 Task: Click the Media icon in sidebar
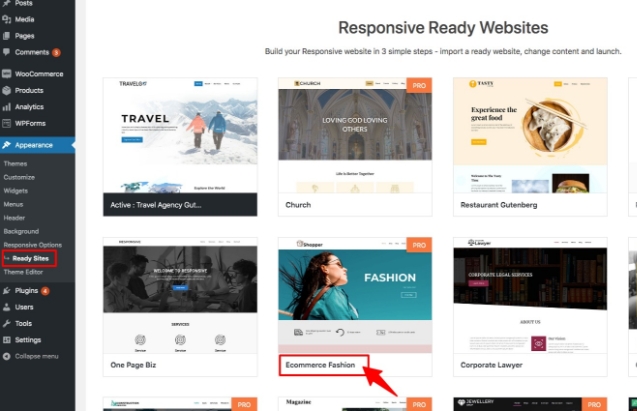pyautogui.click(x=7, y=19)
